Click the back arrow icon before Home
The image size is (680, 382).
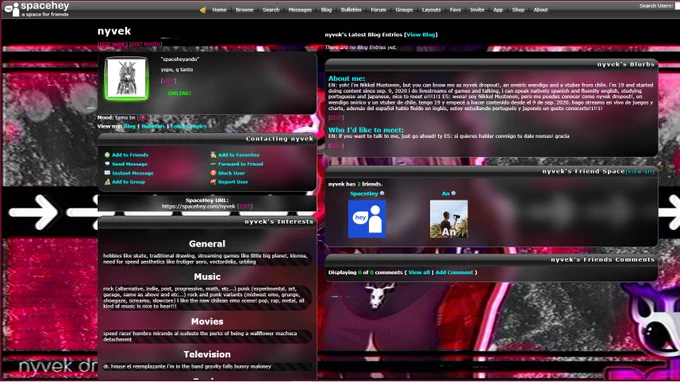[203, 10]
